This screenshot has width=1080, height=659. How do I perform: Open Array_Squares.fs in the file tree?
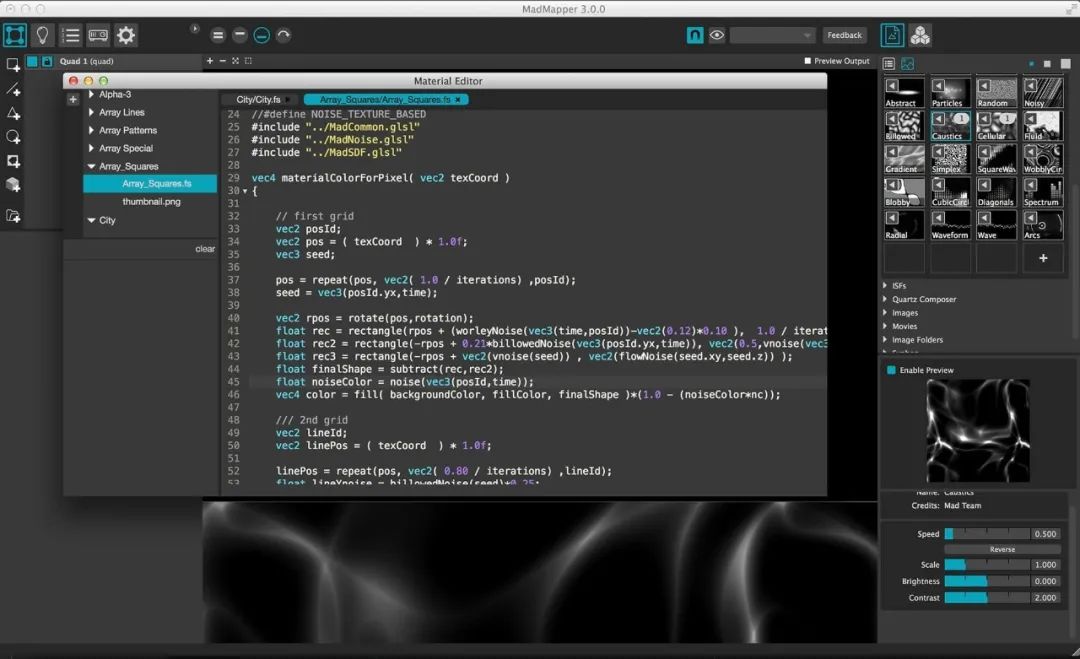point(150,184)
